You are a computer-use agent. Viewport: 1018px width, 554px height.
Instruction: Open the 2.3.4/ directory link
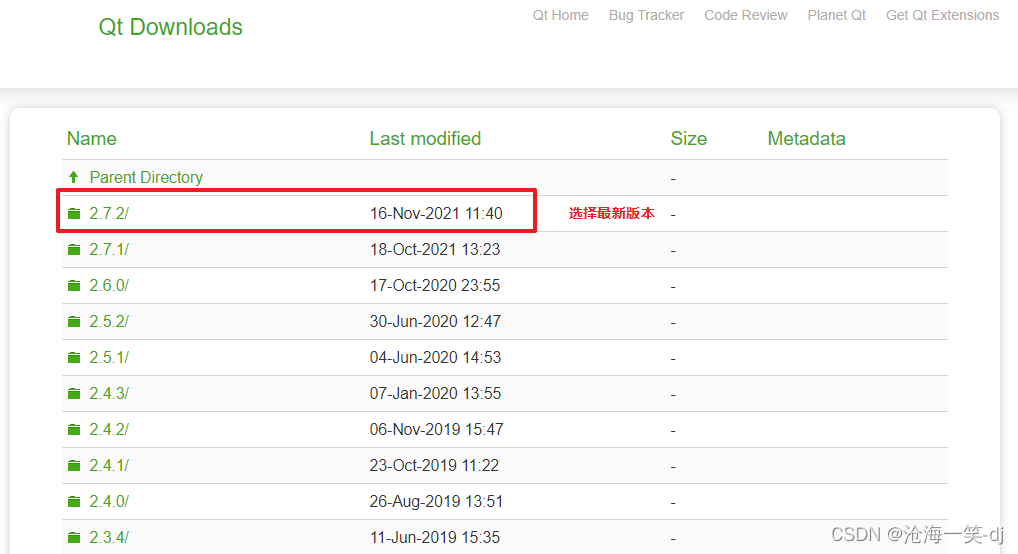click(109, 538)
